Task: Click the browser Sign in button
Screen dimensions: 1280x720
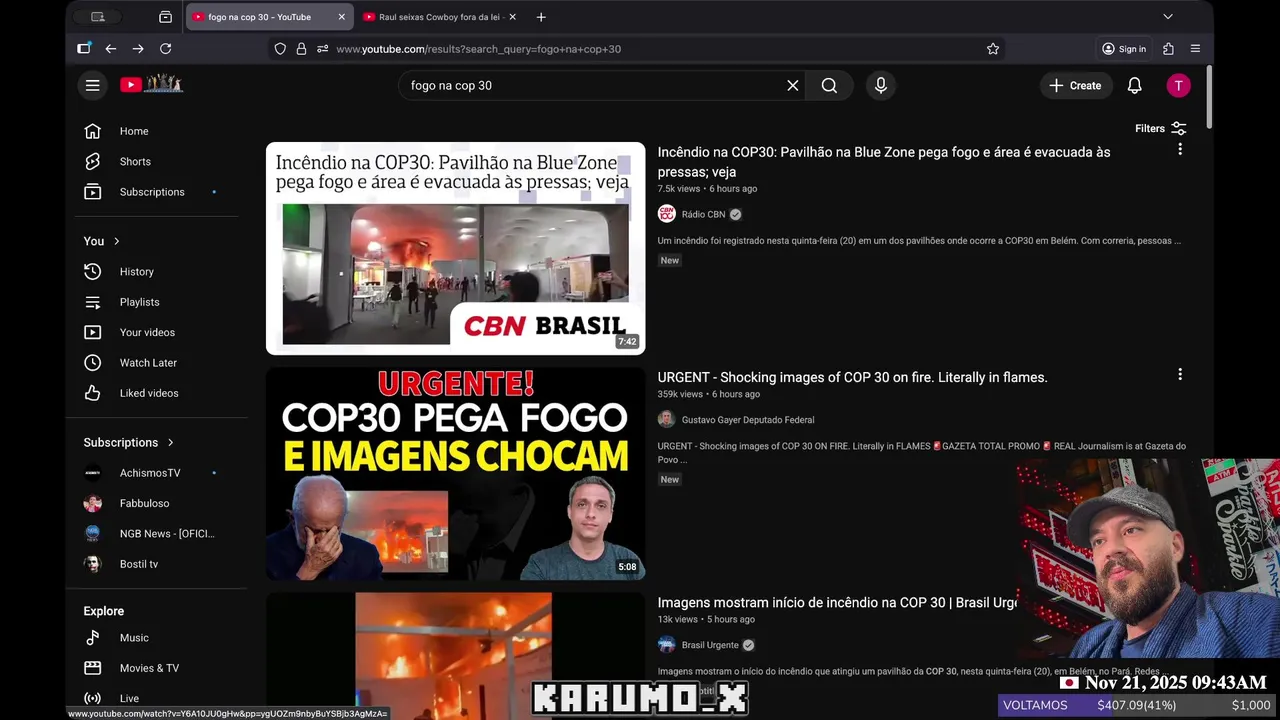Action: pos(1124,49)
